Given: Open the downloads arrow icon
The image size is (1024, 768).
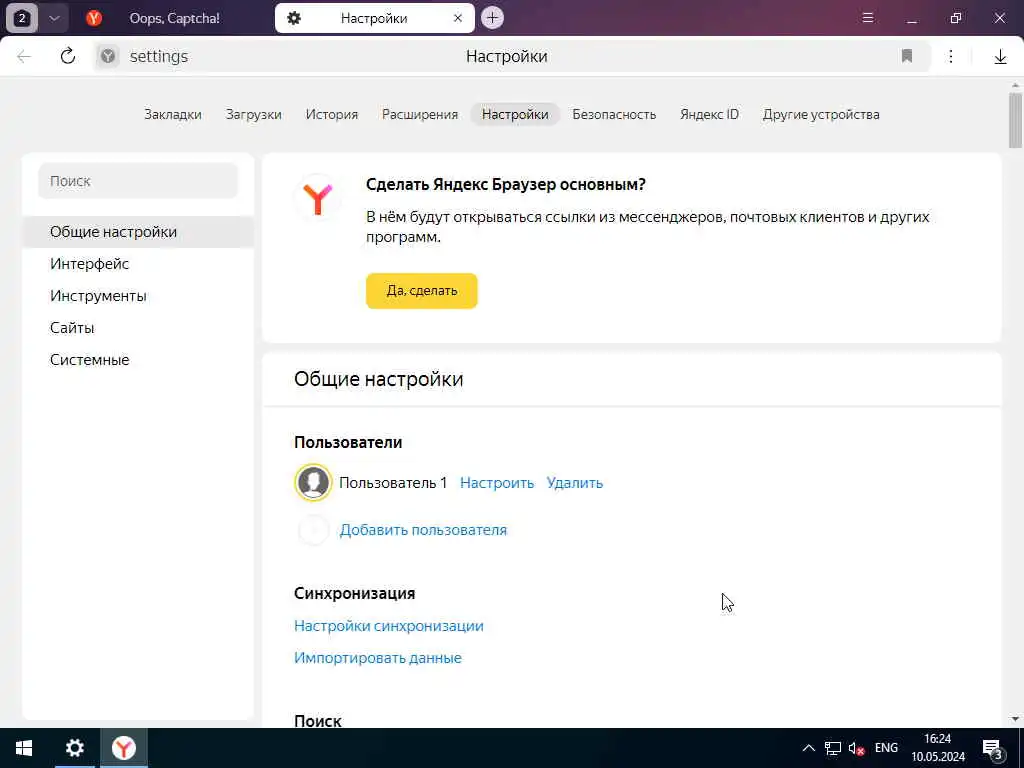Looking at the screenshot, I should coord(1000,57).
